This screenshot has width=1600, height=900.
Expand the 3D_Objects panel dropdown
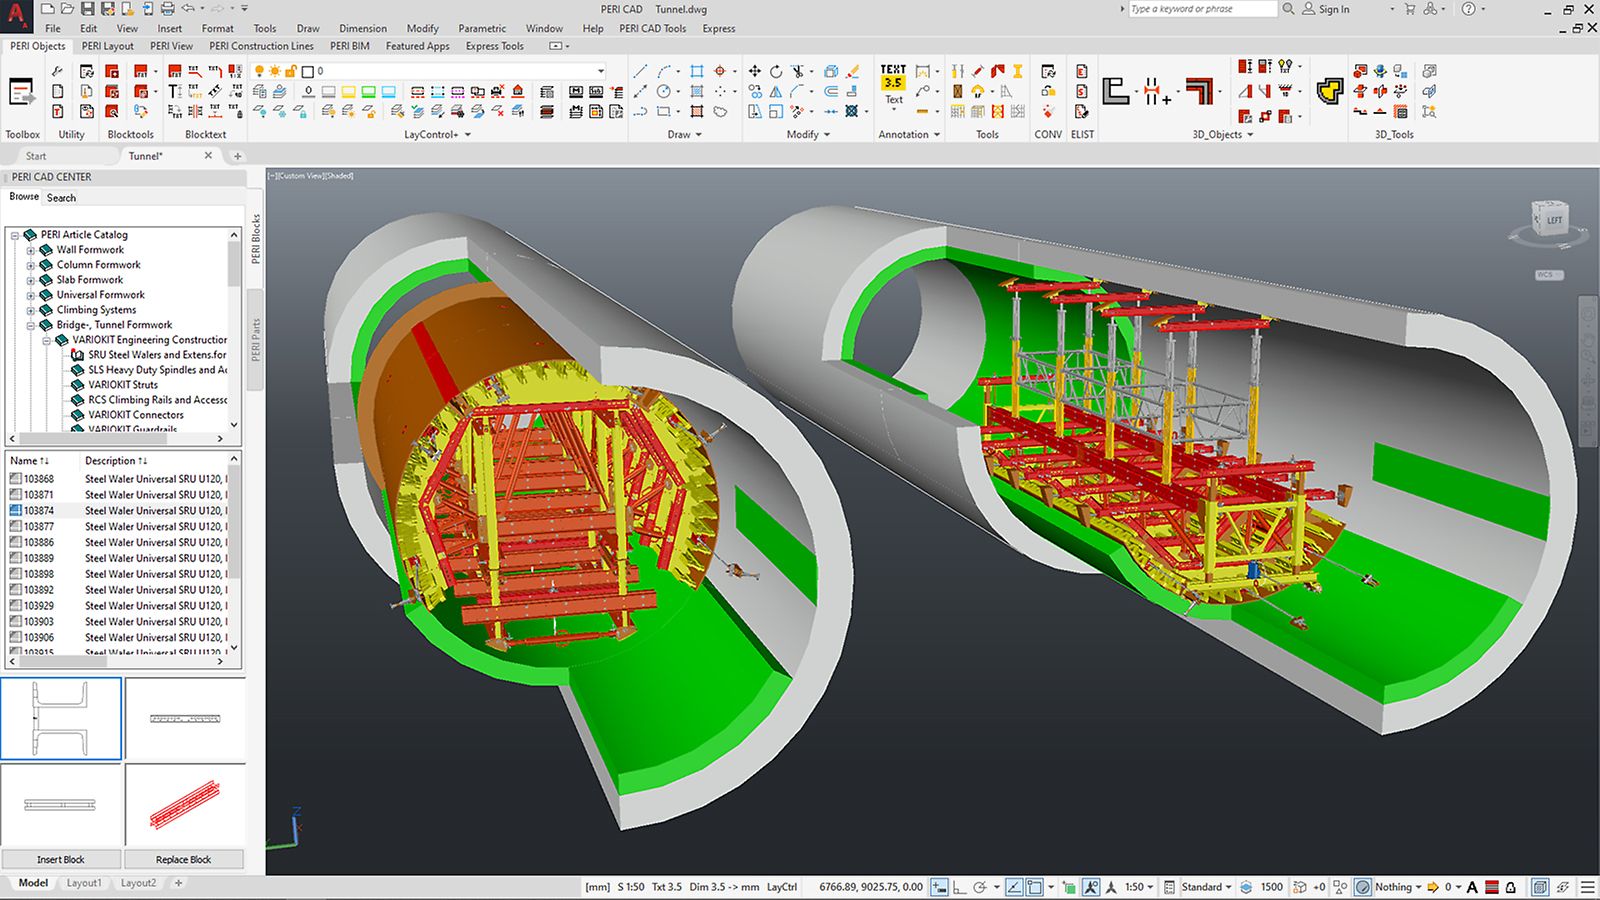tap(1249, 135)
